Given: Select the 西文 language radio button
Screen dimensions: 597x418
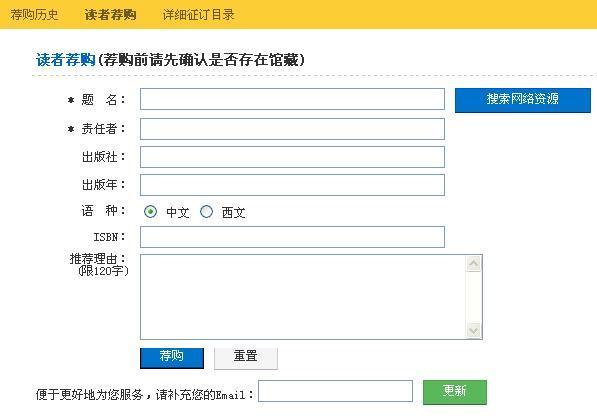Looking at the screenshot, I should pyautogui.click(x=206, y=211).
